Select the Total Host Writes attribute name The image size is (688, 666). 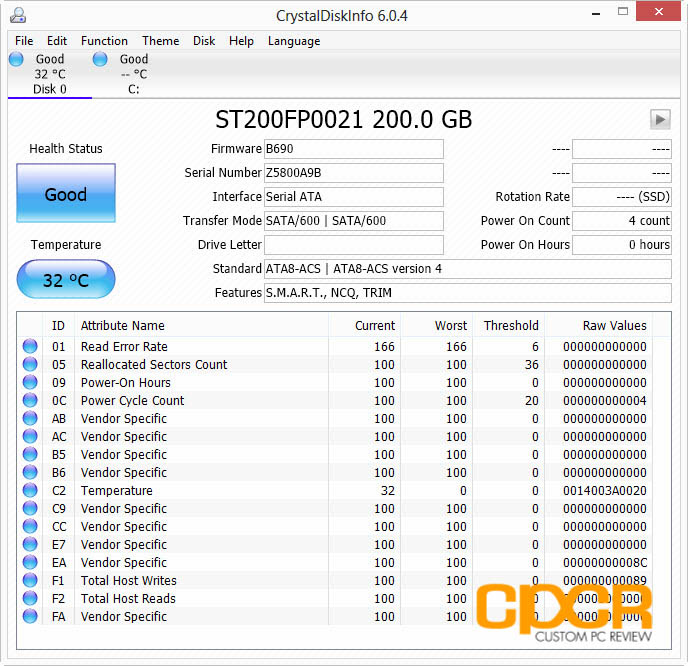pyautogui.click(x=129, y=580)
